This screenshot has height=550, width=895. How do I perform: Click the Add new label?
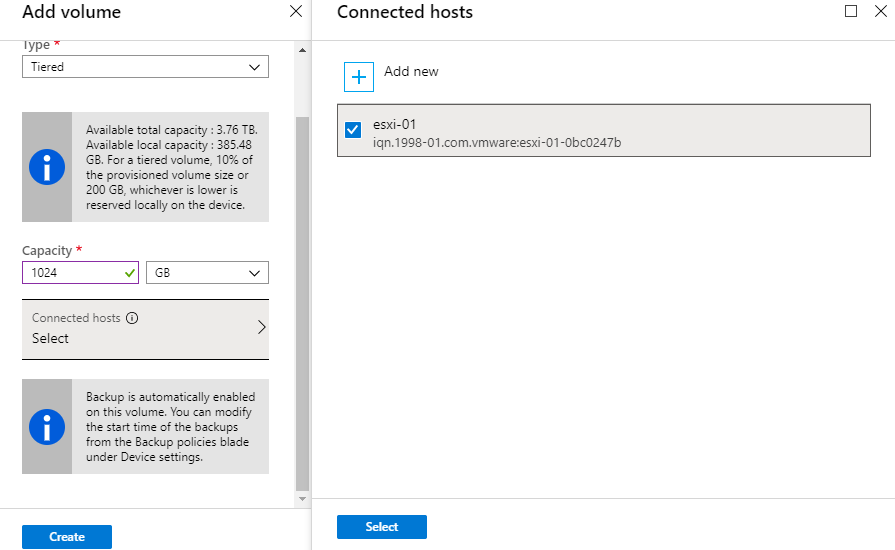pyautogui.click(x=411, y=71)
